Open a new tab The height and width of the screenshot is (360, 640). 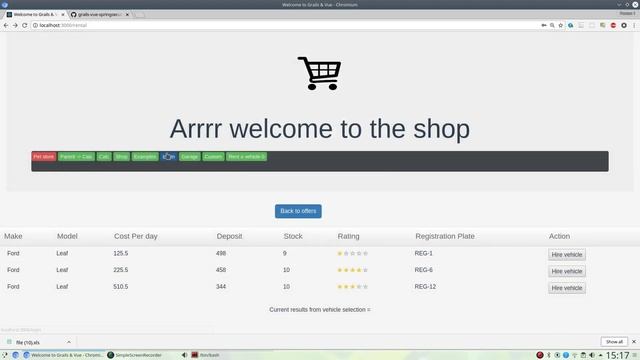point(139,15)
